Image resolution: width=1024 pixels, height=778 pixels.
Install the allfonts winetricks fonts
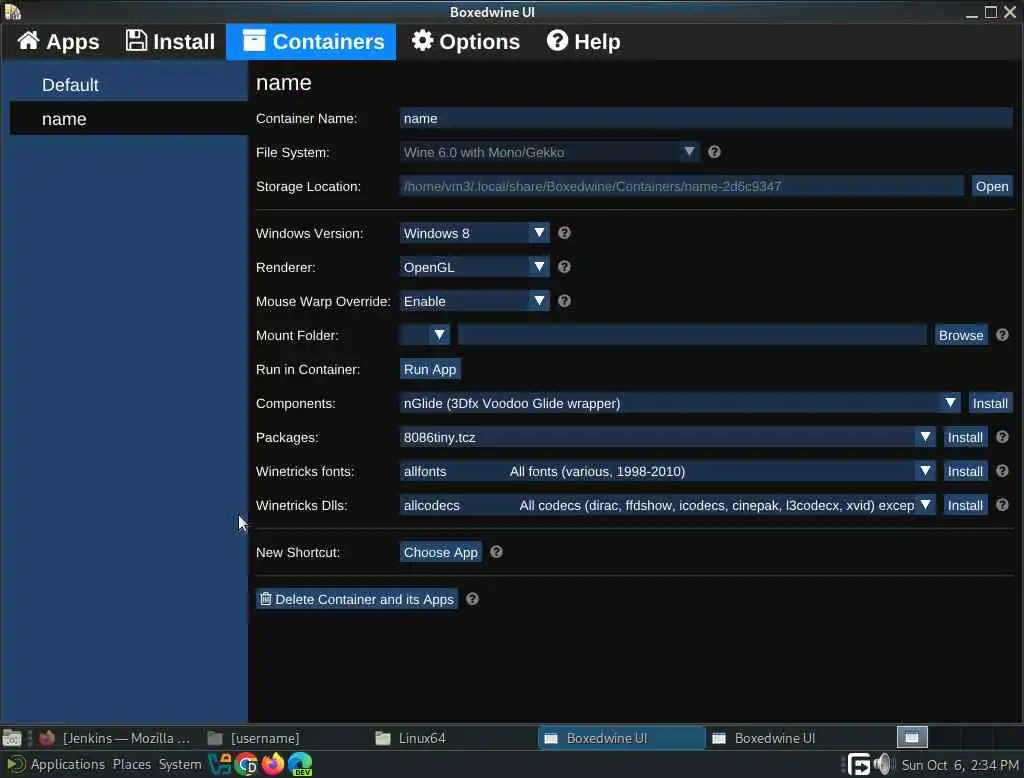965,471
